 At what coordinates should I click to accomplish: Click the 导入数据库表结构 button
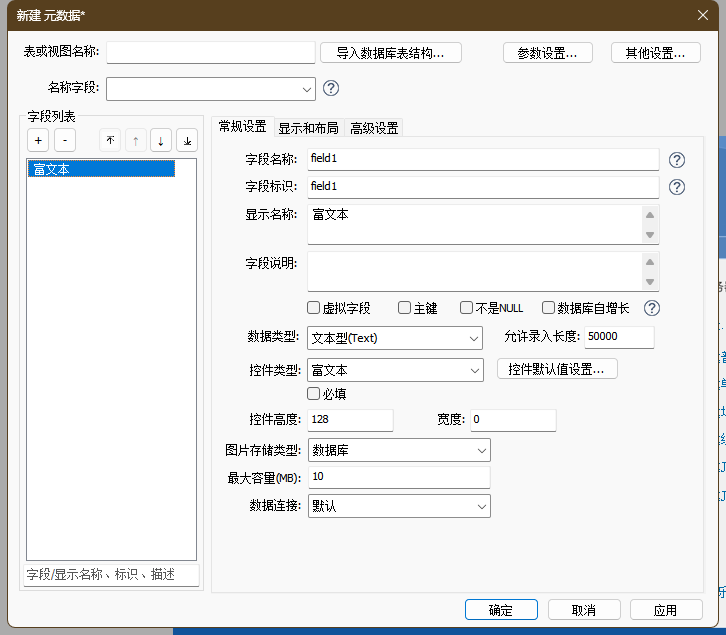pos(397,53)
